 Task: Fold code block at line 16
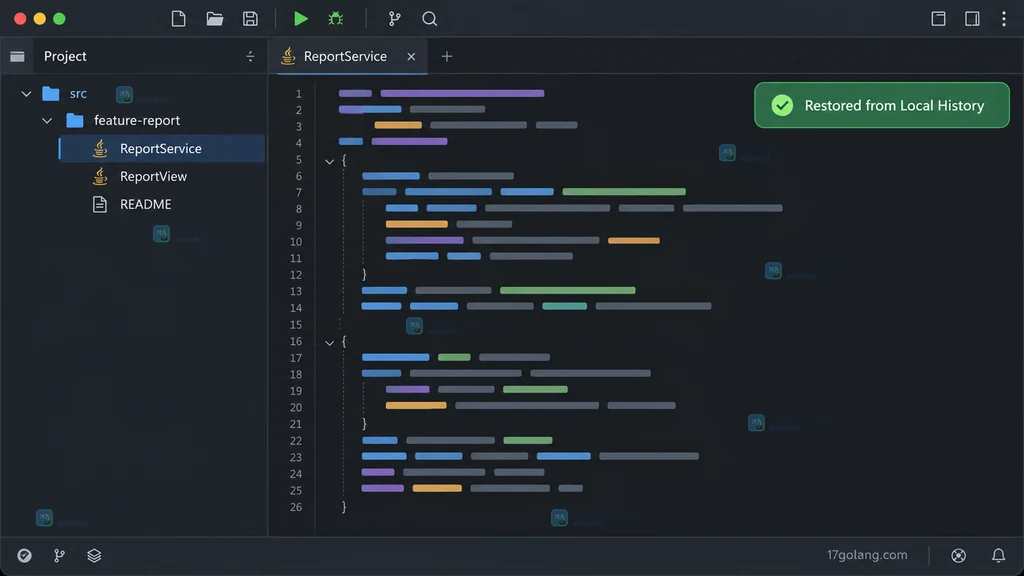pos(329,342)
